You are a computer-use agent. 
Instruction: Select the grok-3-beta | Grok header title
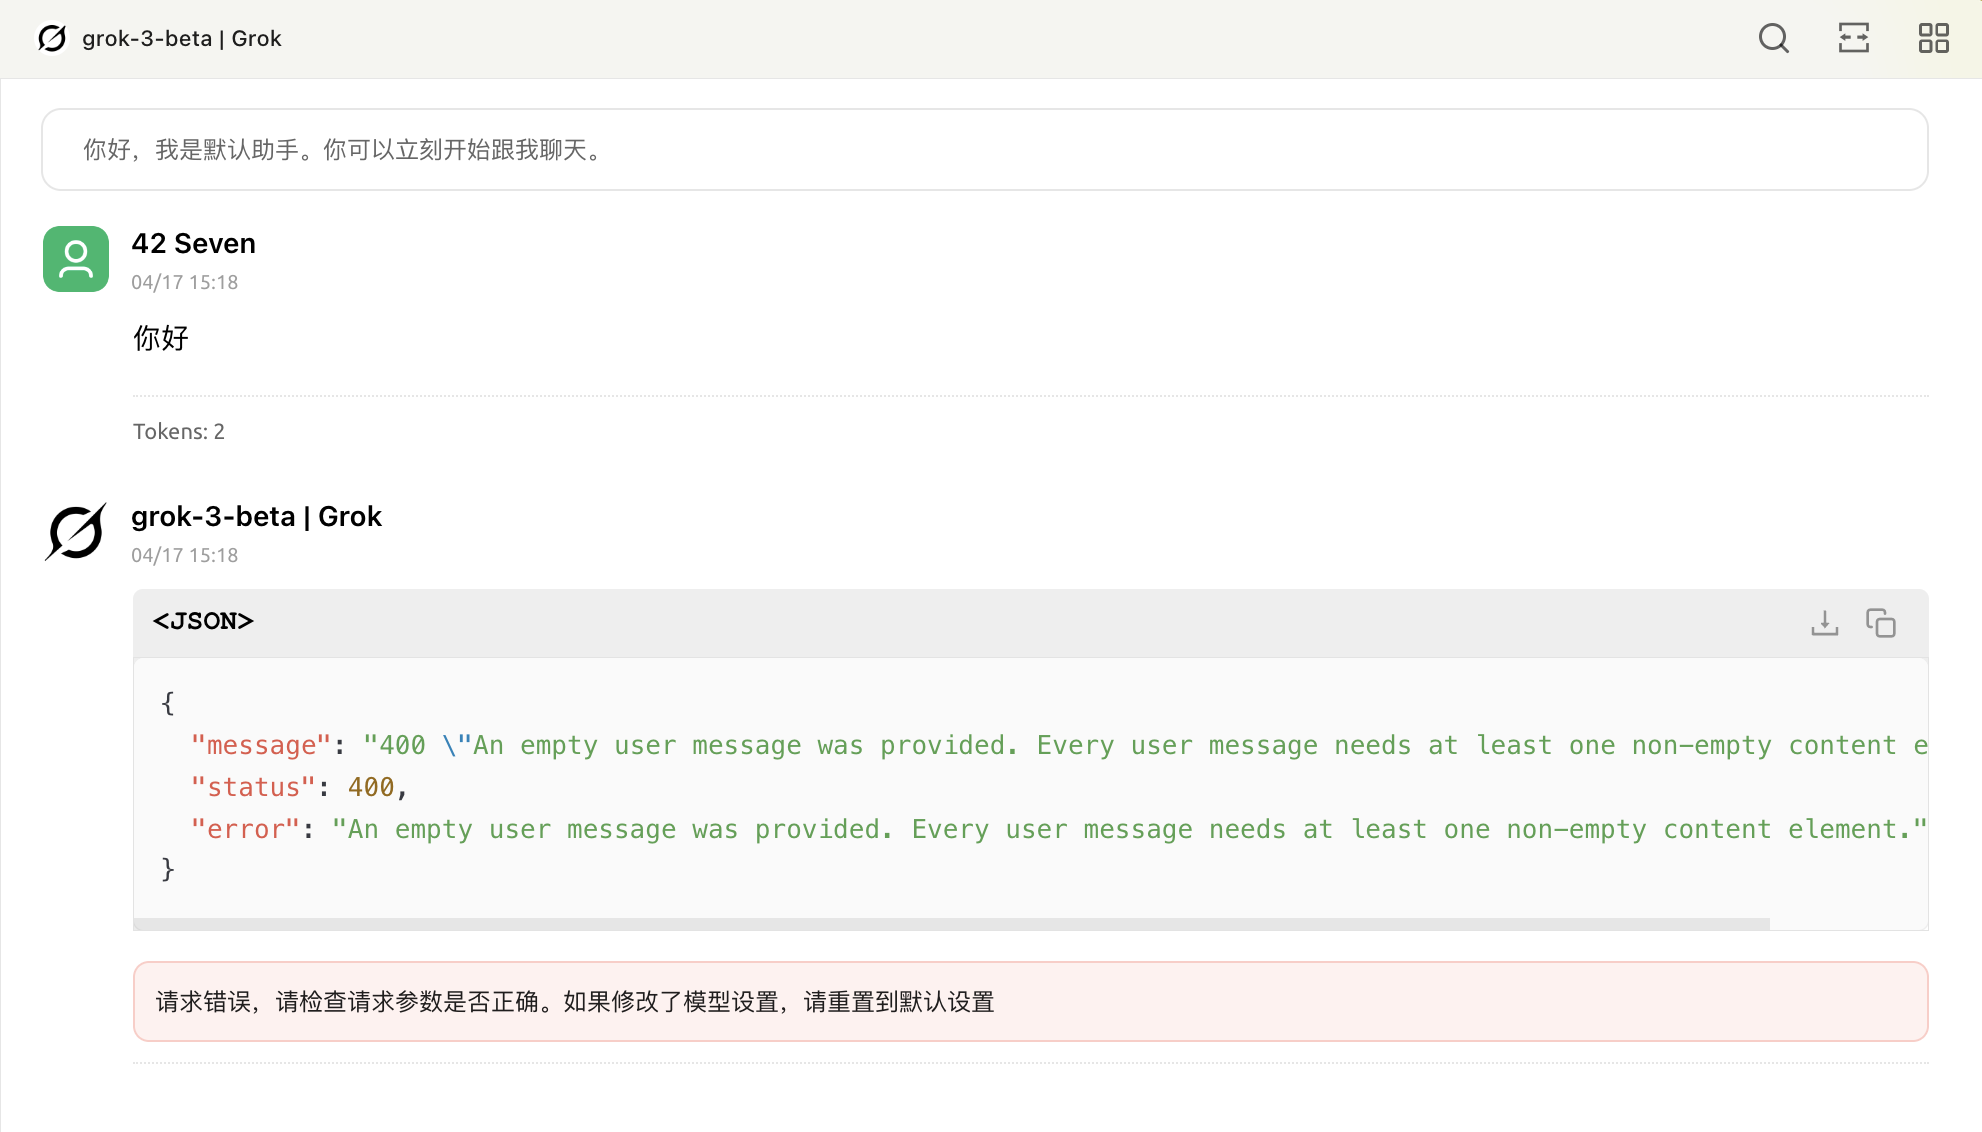(182, 38)
